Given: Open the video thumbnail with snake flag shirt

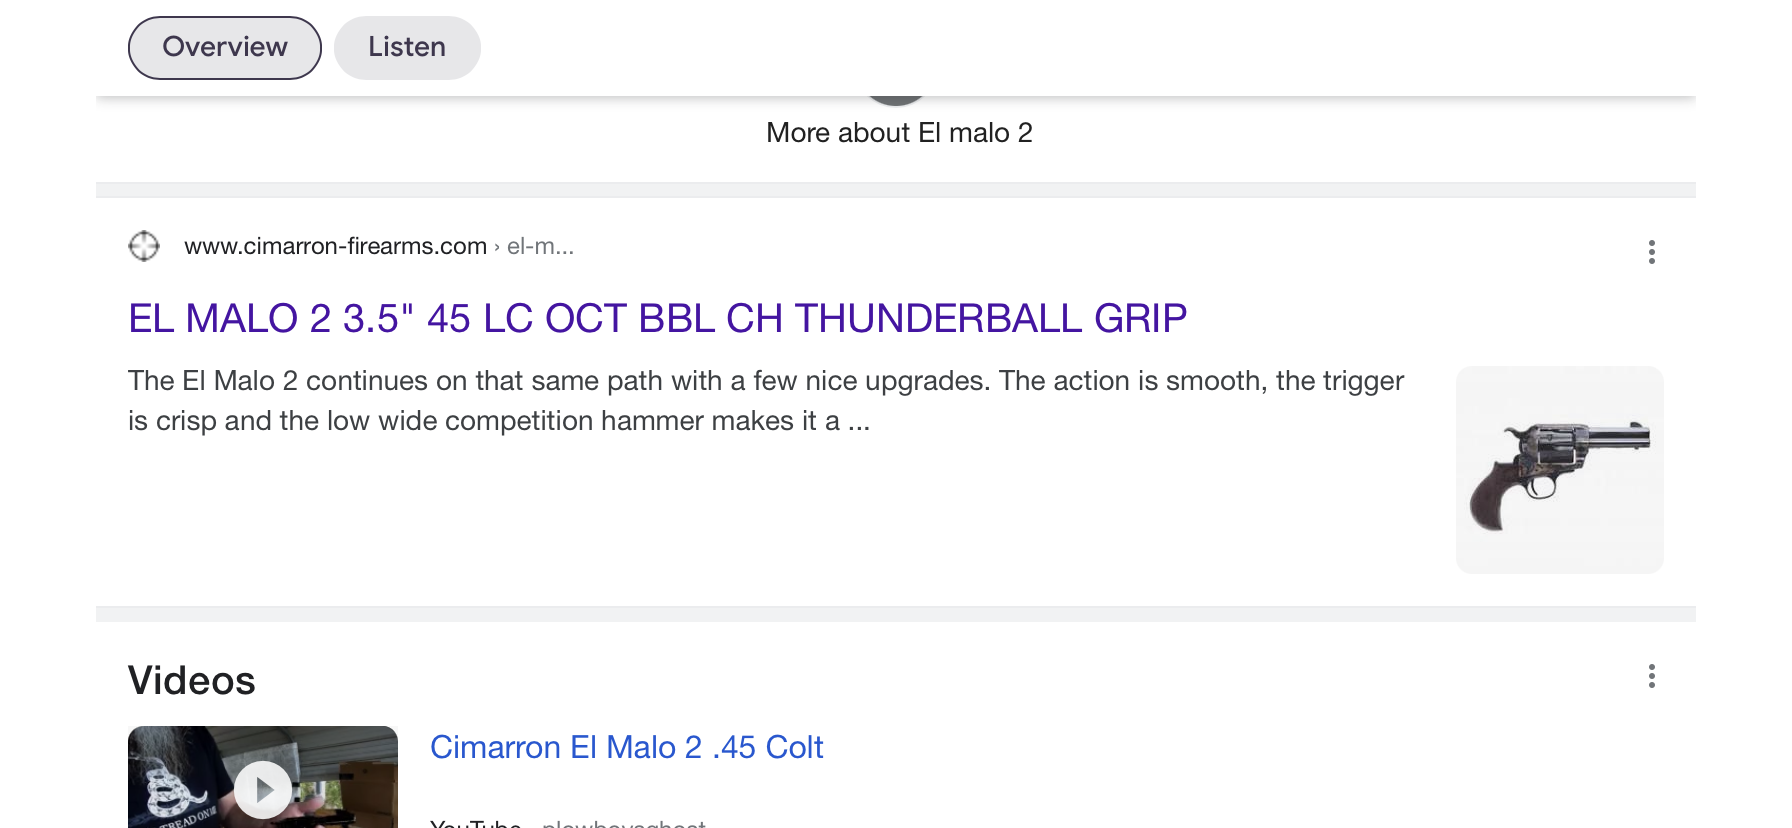Looking at the screenshot, I should point(263,777).
